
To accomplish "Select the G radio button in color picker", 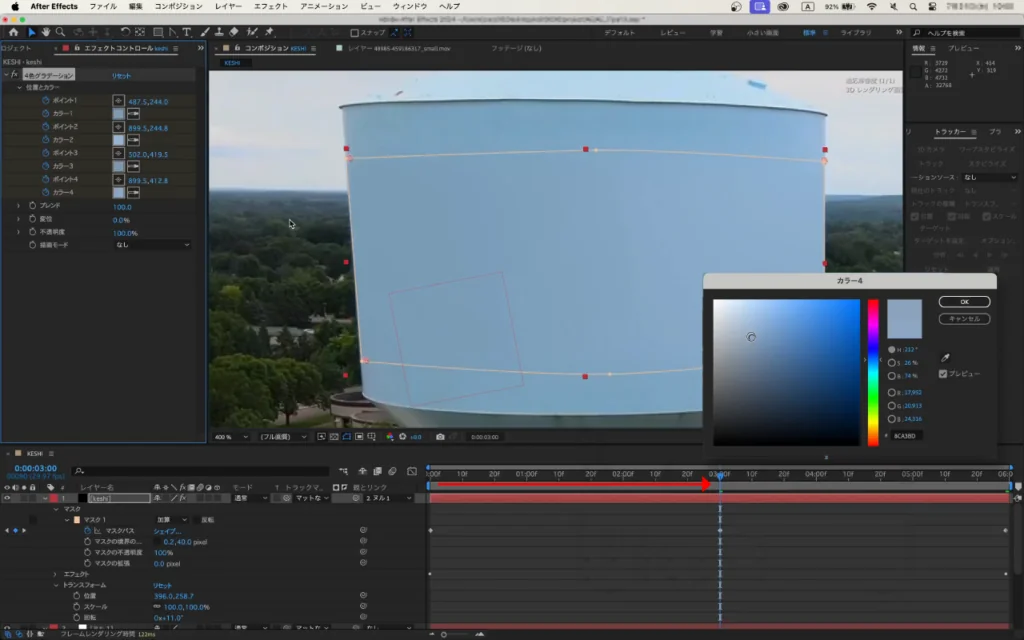I will pyautogui.click(x=891, y=406).
